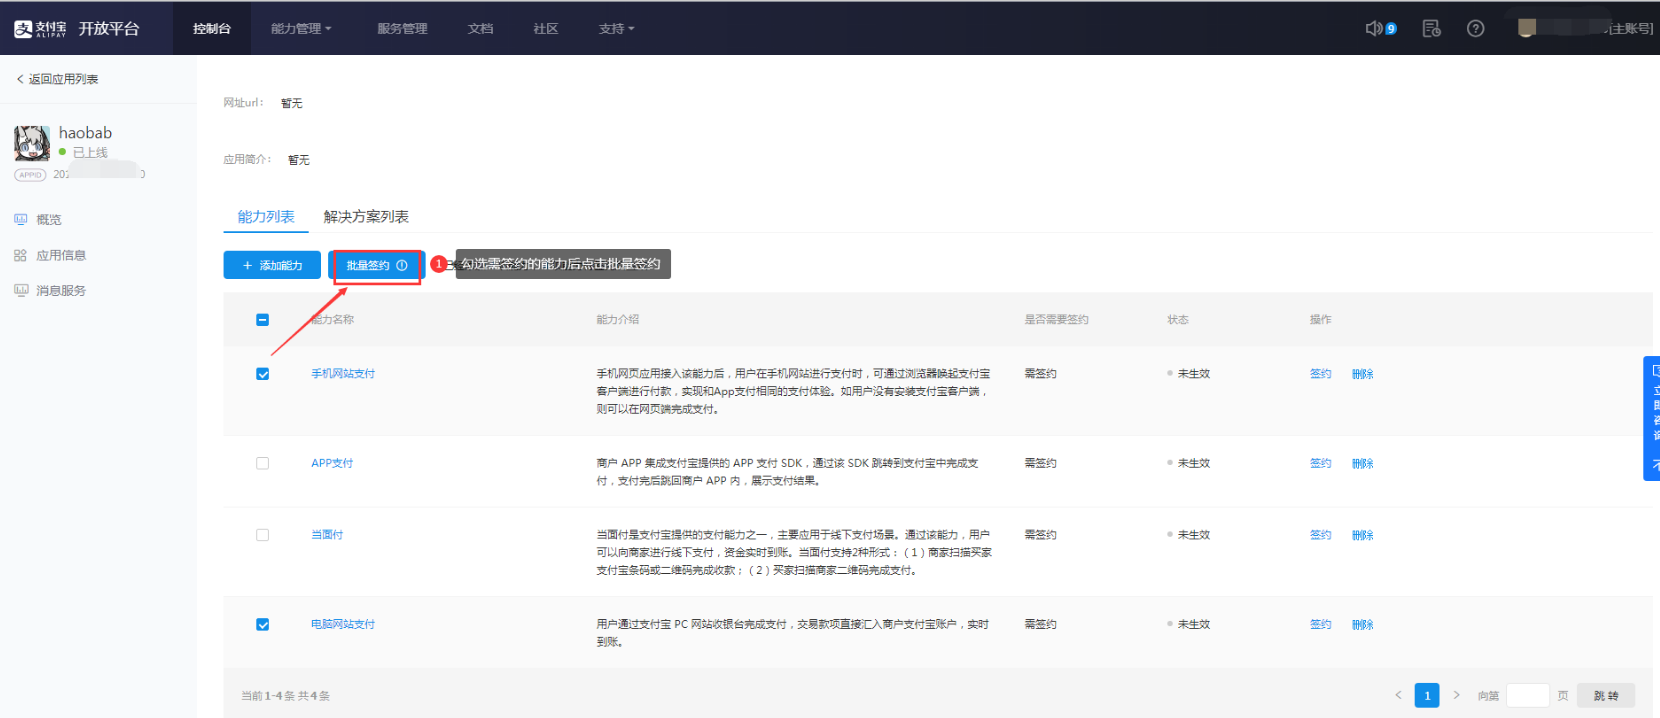The height and width of the screenshot is (718, 1660).
Task: Go back via 返回应用列表 chevron
Action: 20,79
